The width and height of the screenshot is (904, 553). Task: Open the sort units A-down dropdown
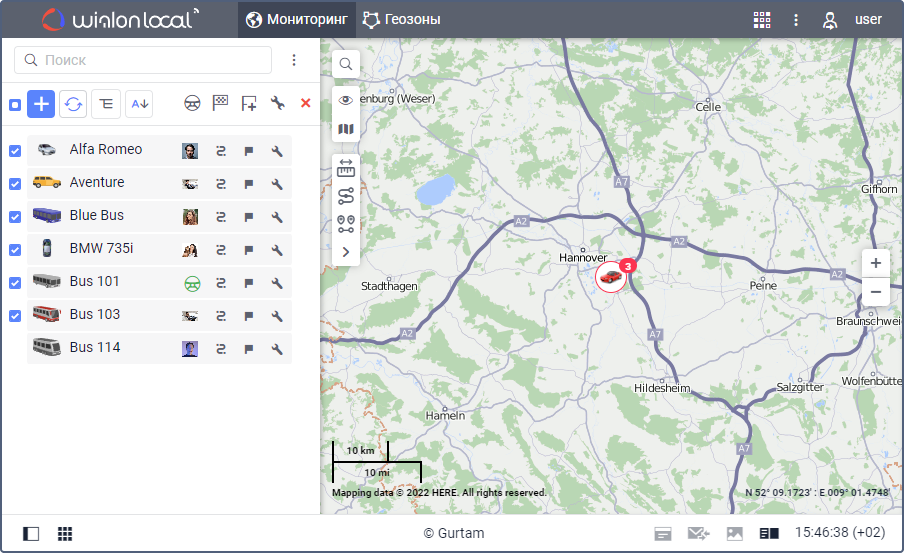(x=139, y=104)
